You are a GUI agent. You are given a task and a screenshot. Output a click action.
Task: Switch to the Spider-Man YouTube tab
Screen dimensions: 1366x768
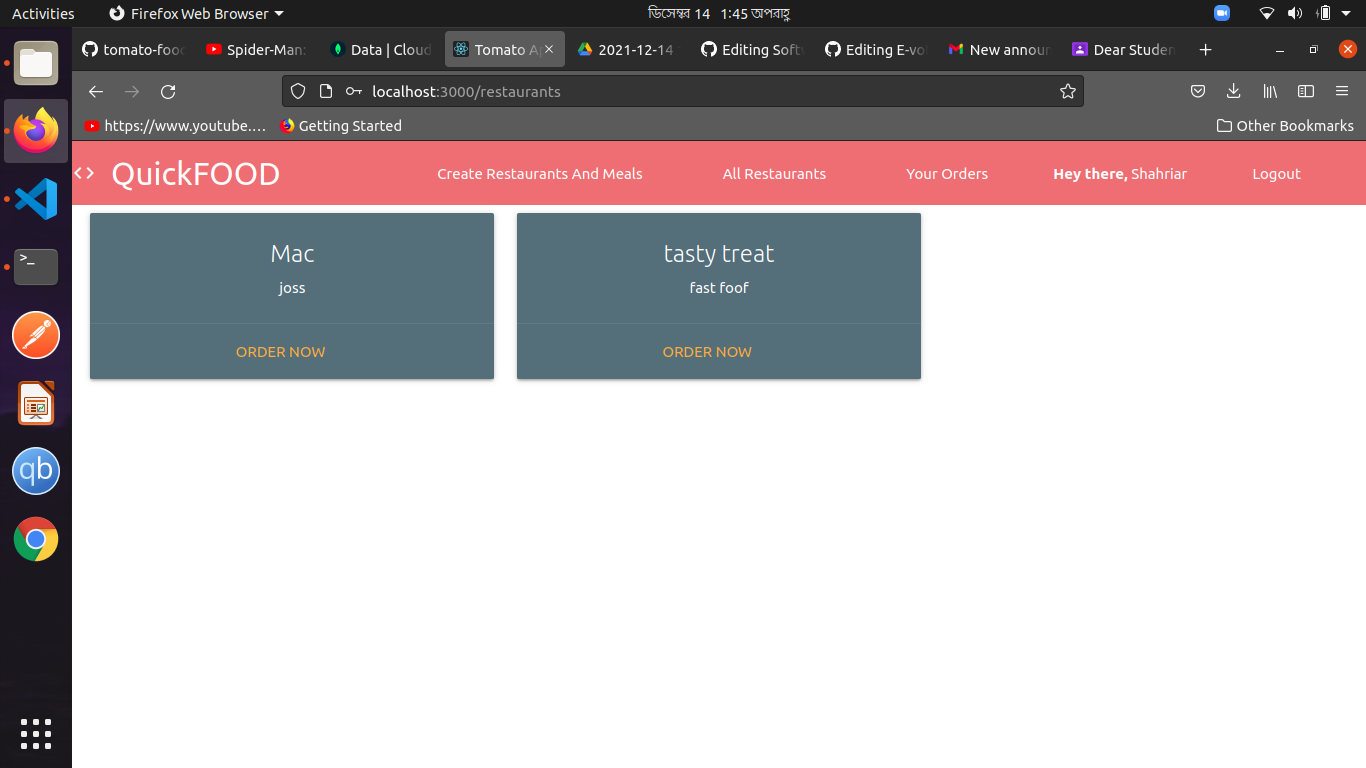[255, 49]
